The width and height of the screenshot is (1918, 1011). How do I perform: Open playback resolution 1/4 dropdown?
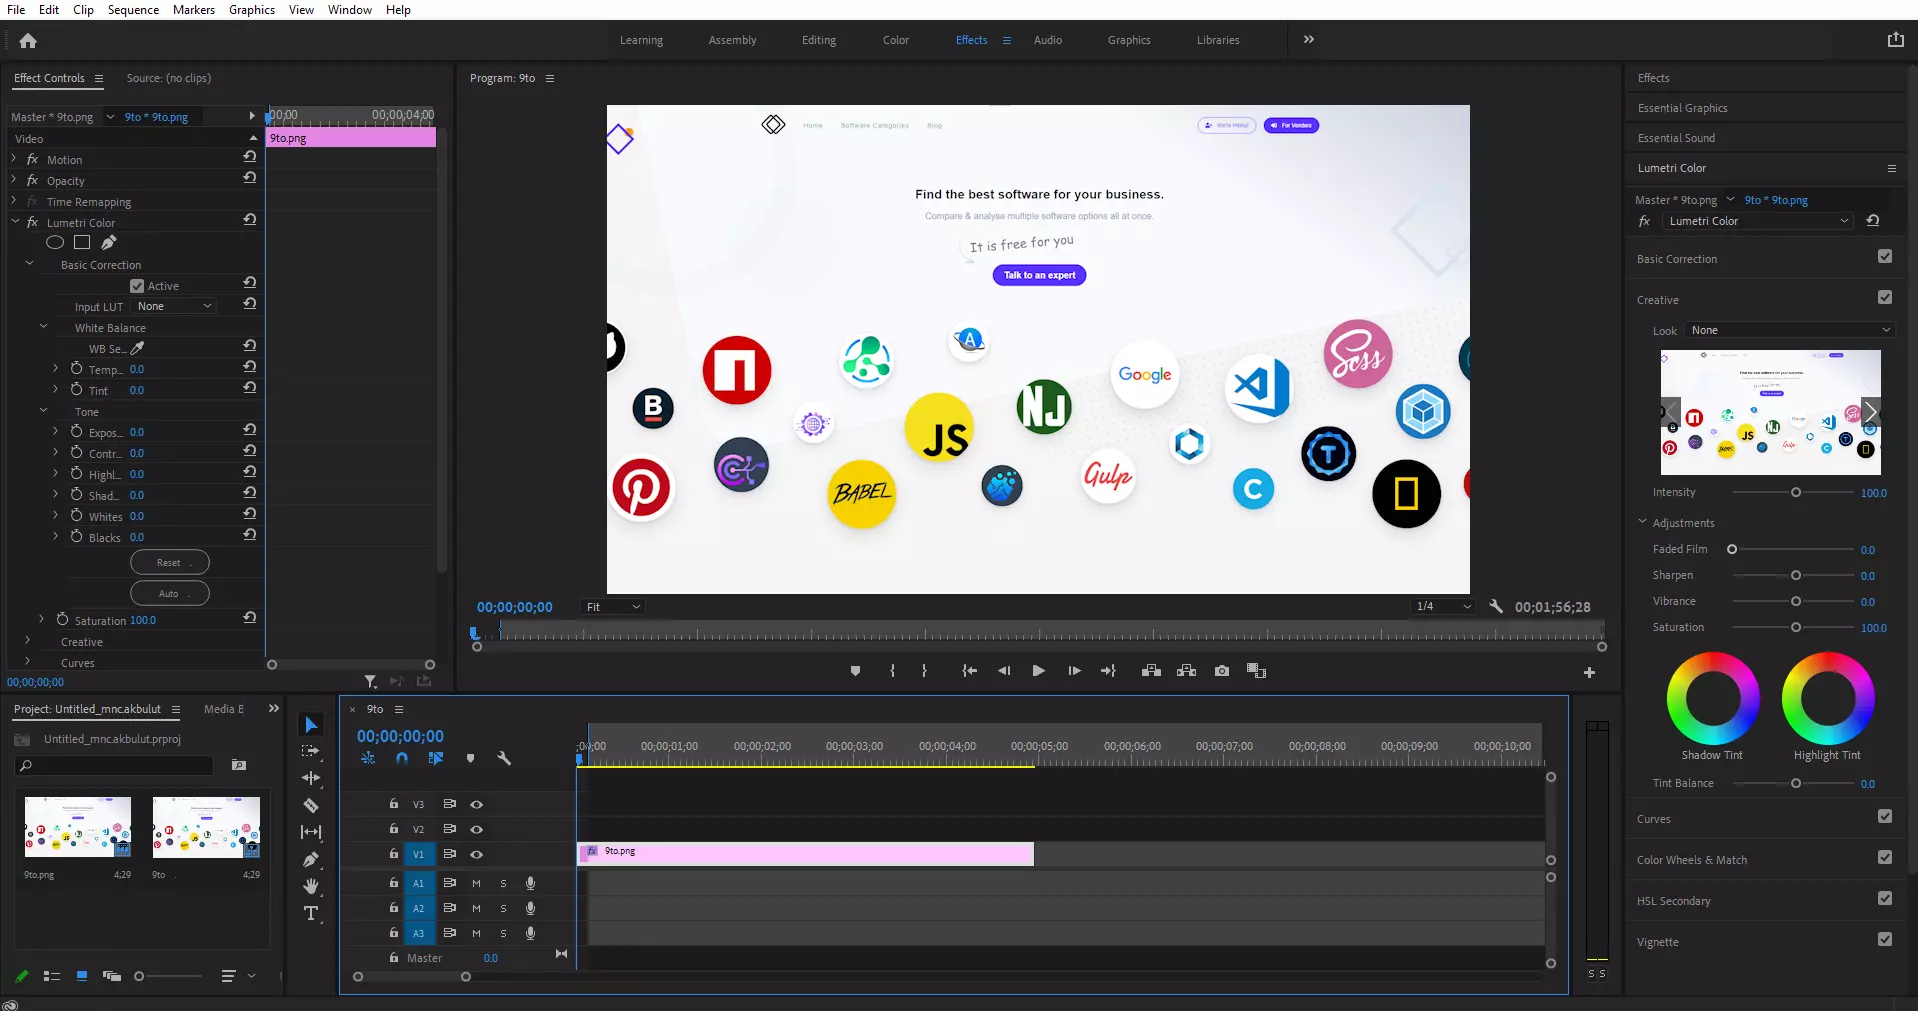1444,606
